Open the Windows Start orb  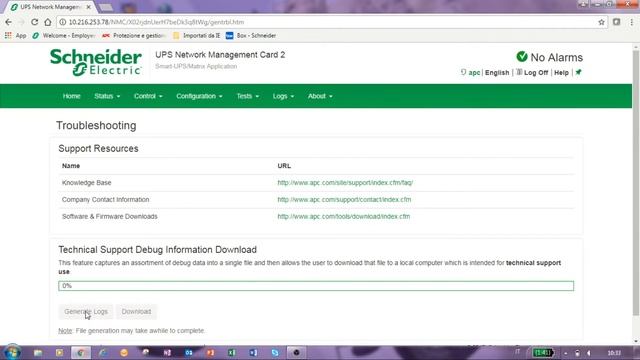(12, 352)
